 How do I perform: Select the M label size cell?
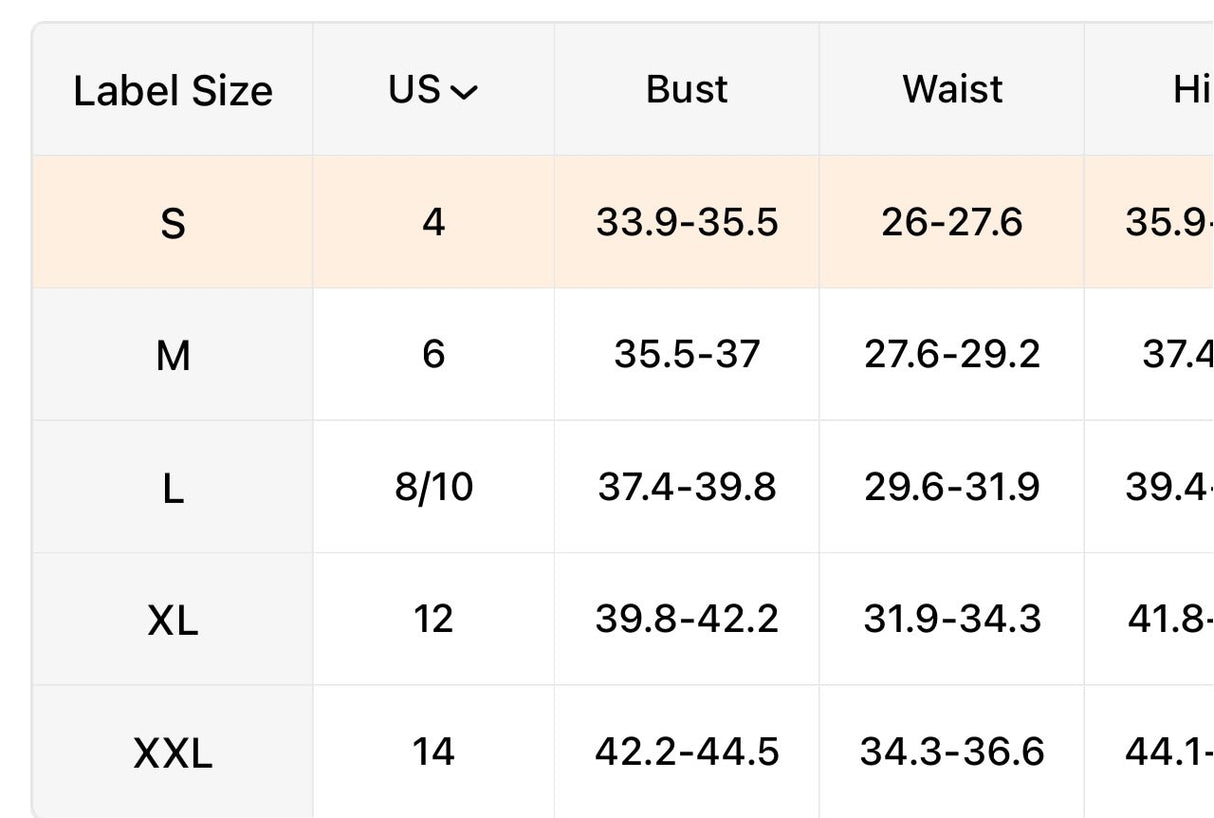173,355
